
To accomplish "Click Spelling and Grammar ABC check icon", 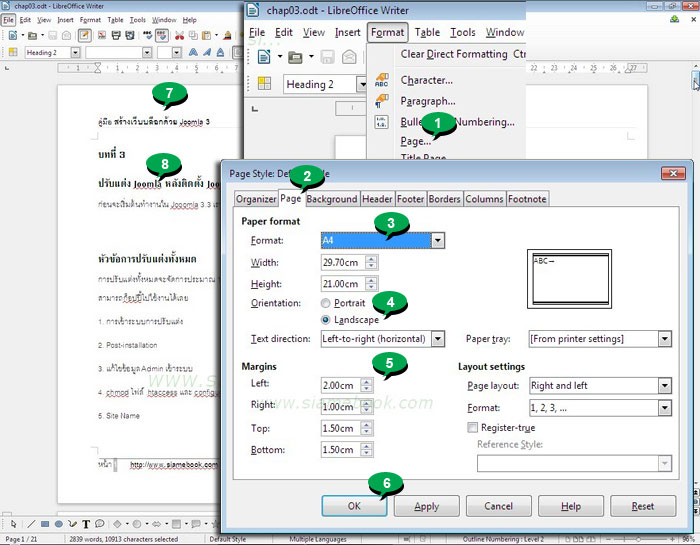I will point(147,35).
